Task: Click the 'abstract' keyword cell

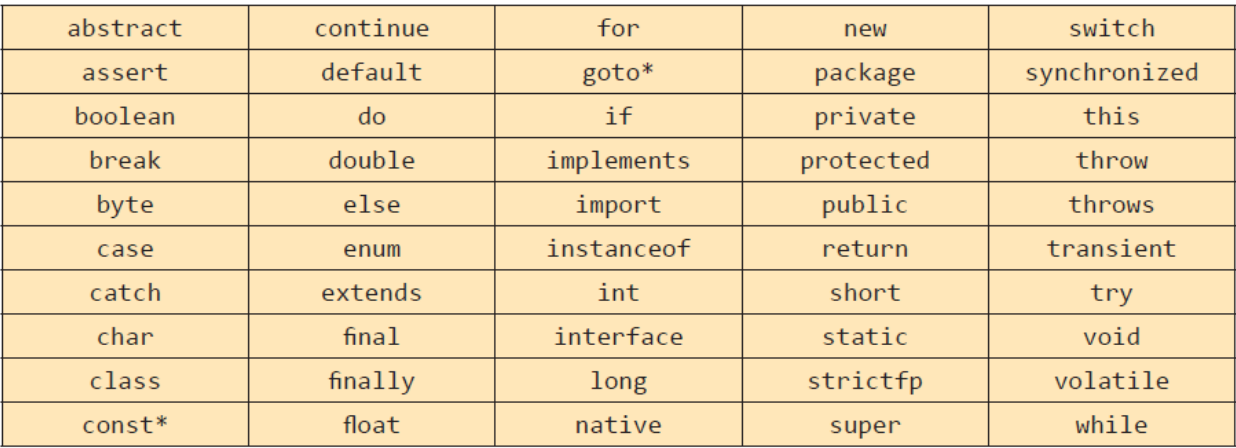Action: (125, 28)
